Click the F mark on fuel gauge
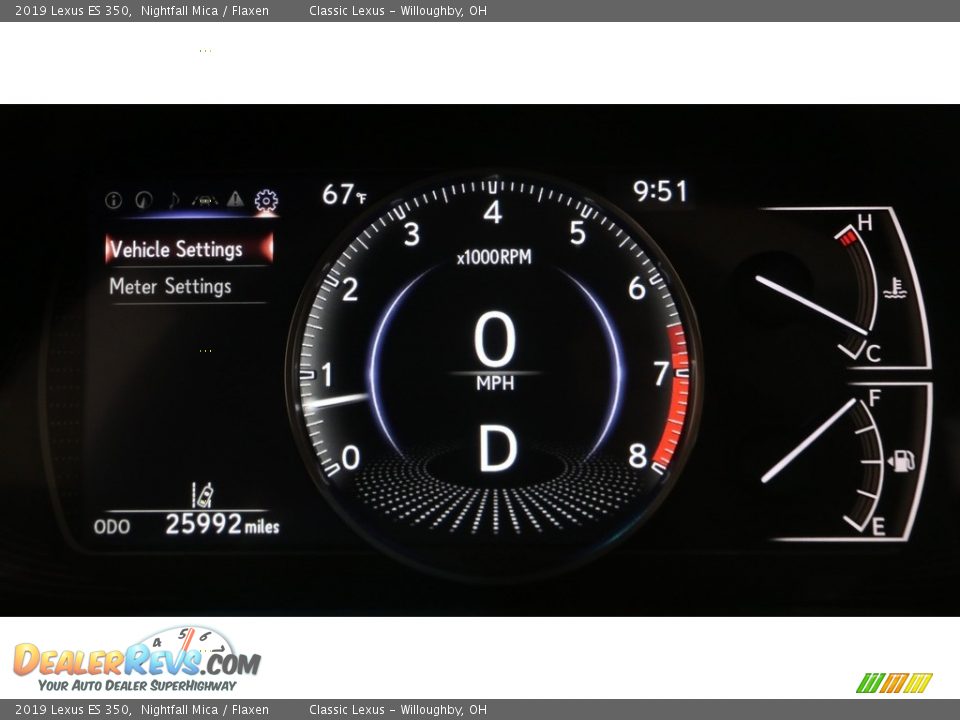Screen dimensions: 960x720 [875, 399]
